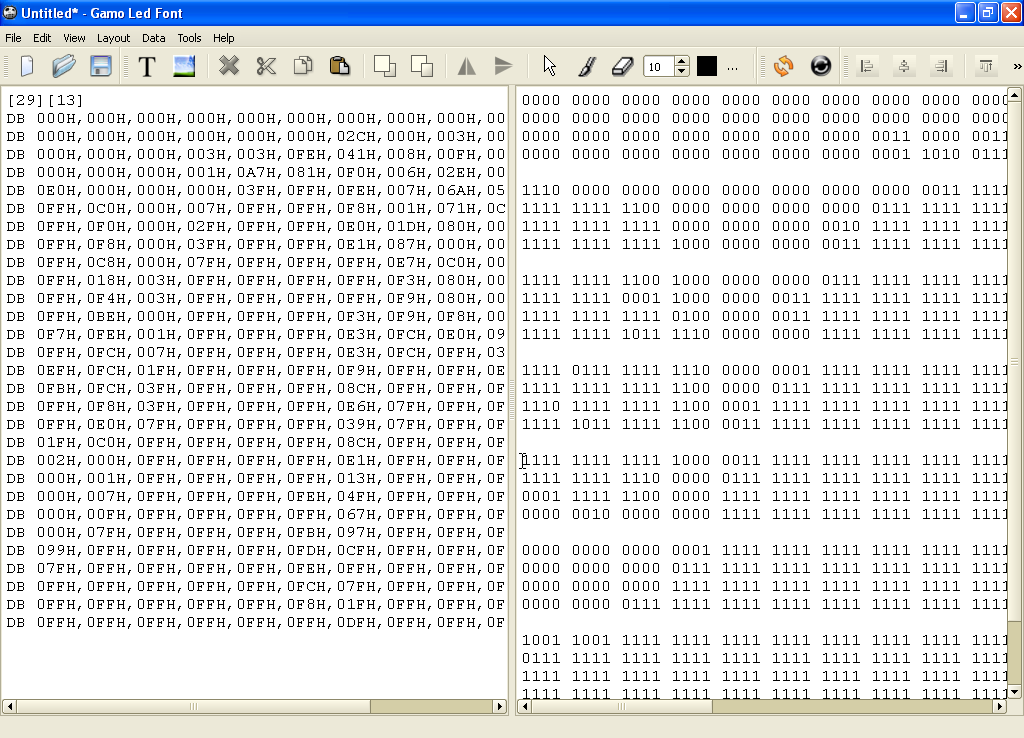Align objects to top icon
The height and width of the screenshot is (738, 1024).
(985, 66)
